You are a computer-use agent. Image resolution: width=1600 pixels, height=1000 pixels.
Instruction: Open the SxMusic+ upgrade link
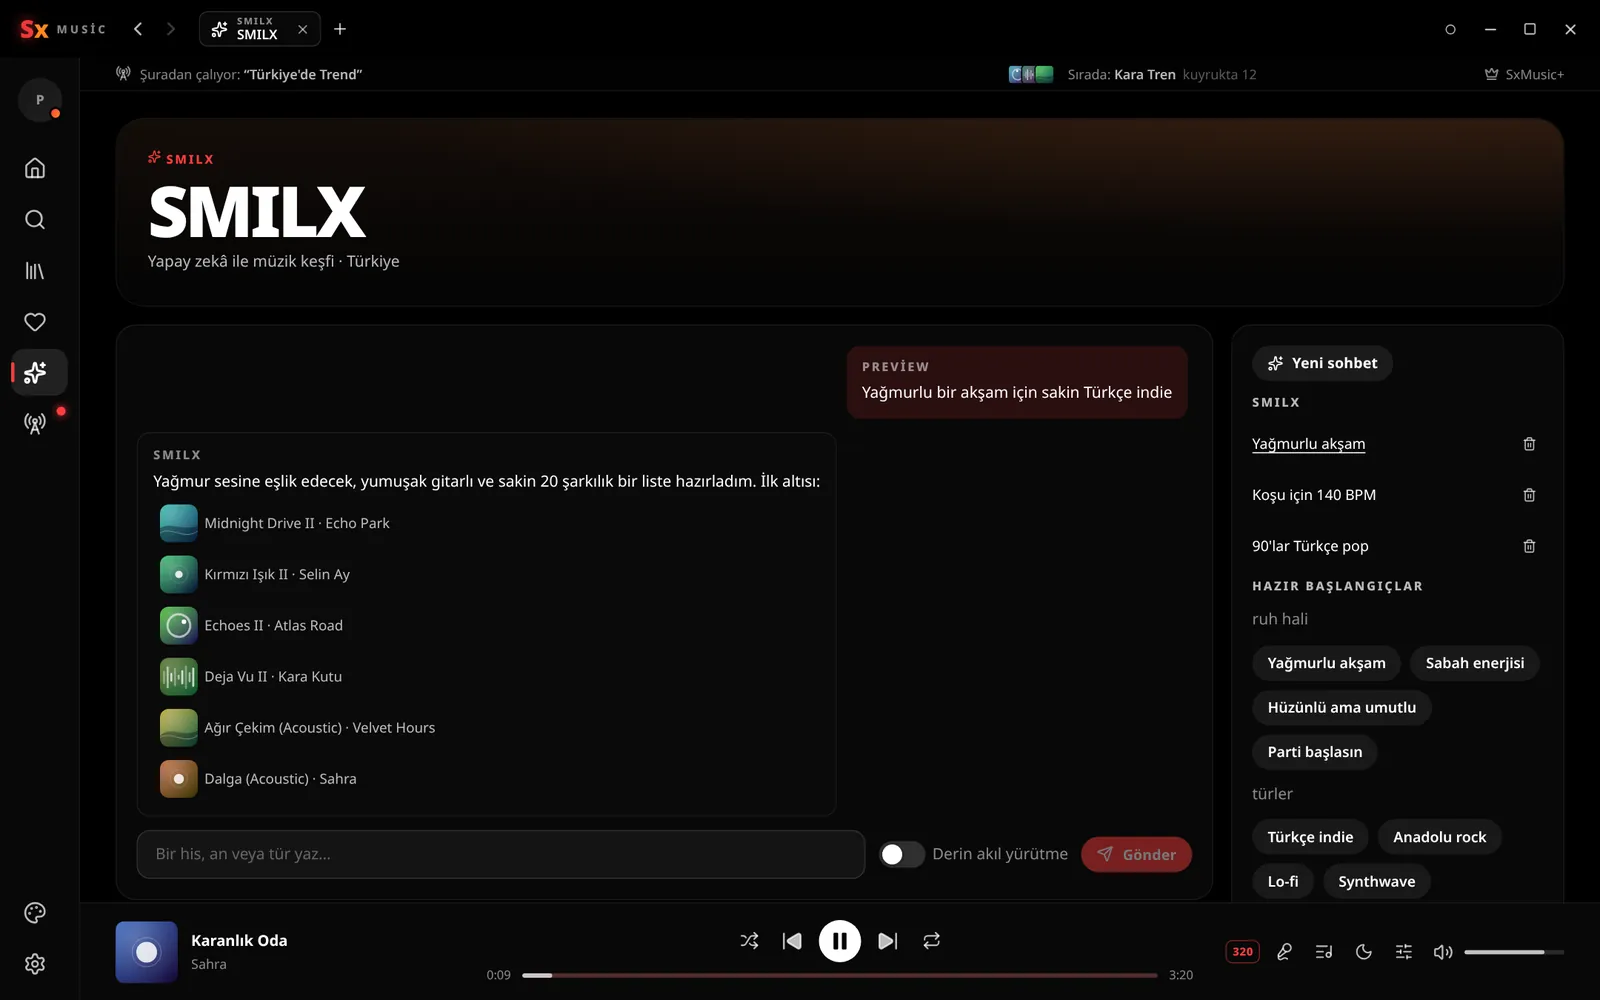coord(1524,74)
